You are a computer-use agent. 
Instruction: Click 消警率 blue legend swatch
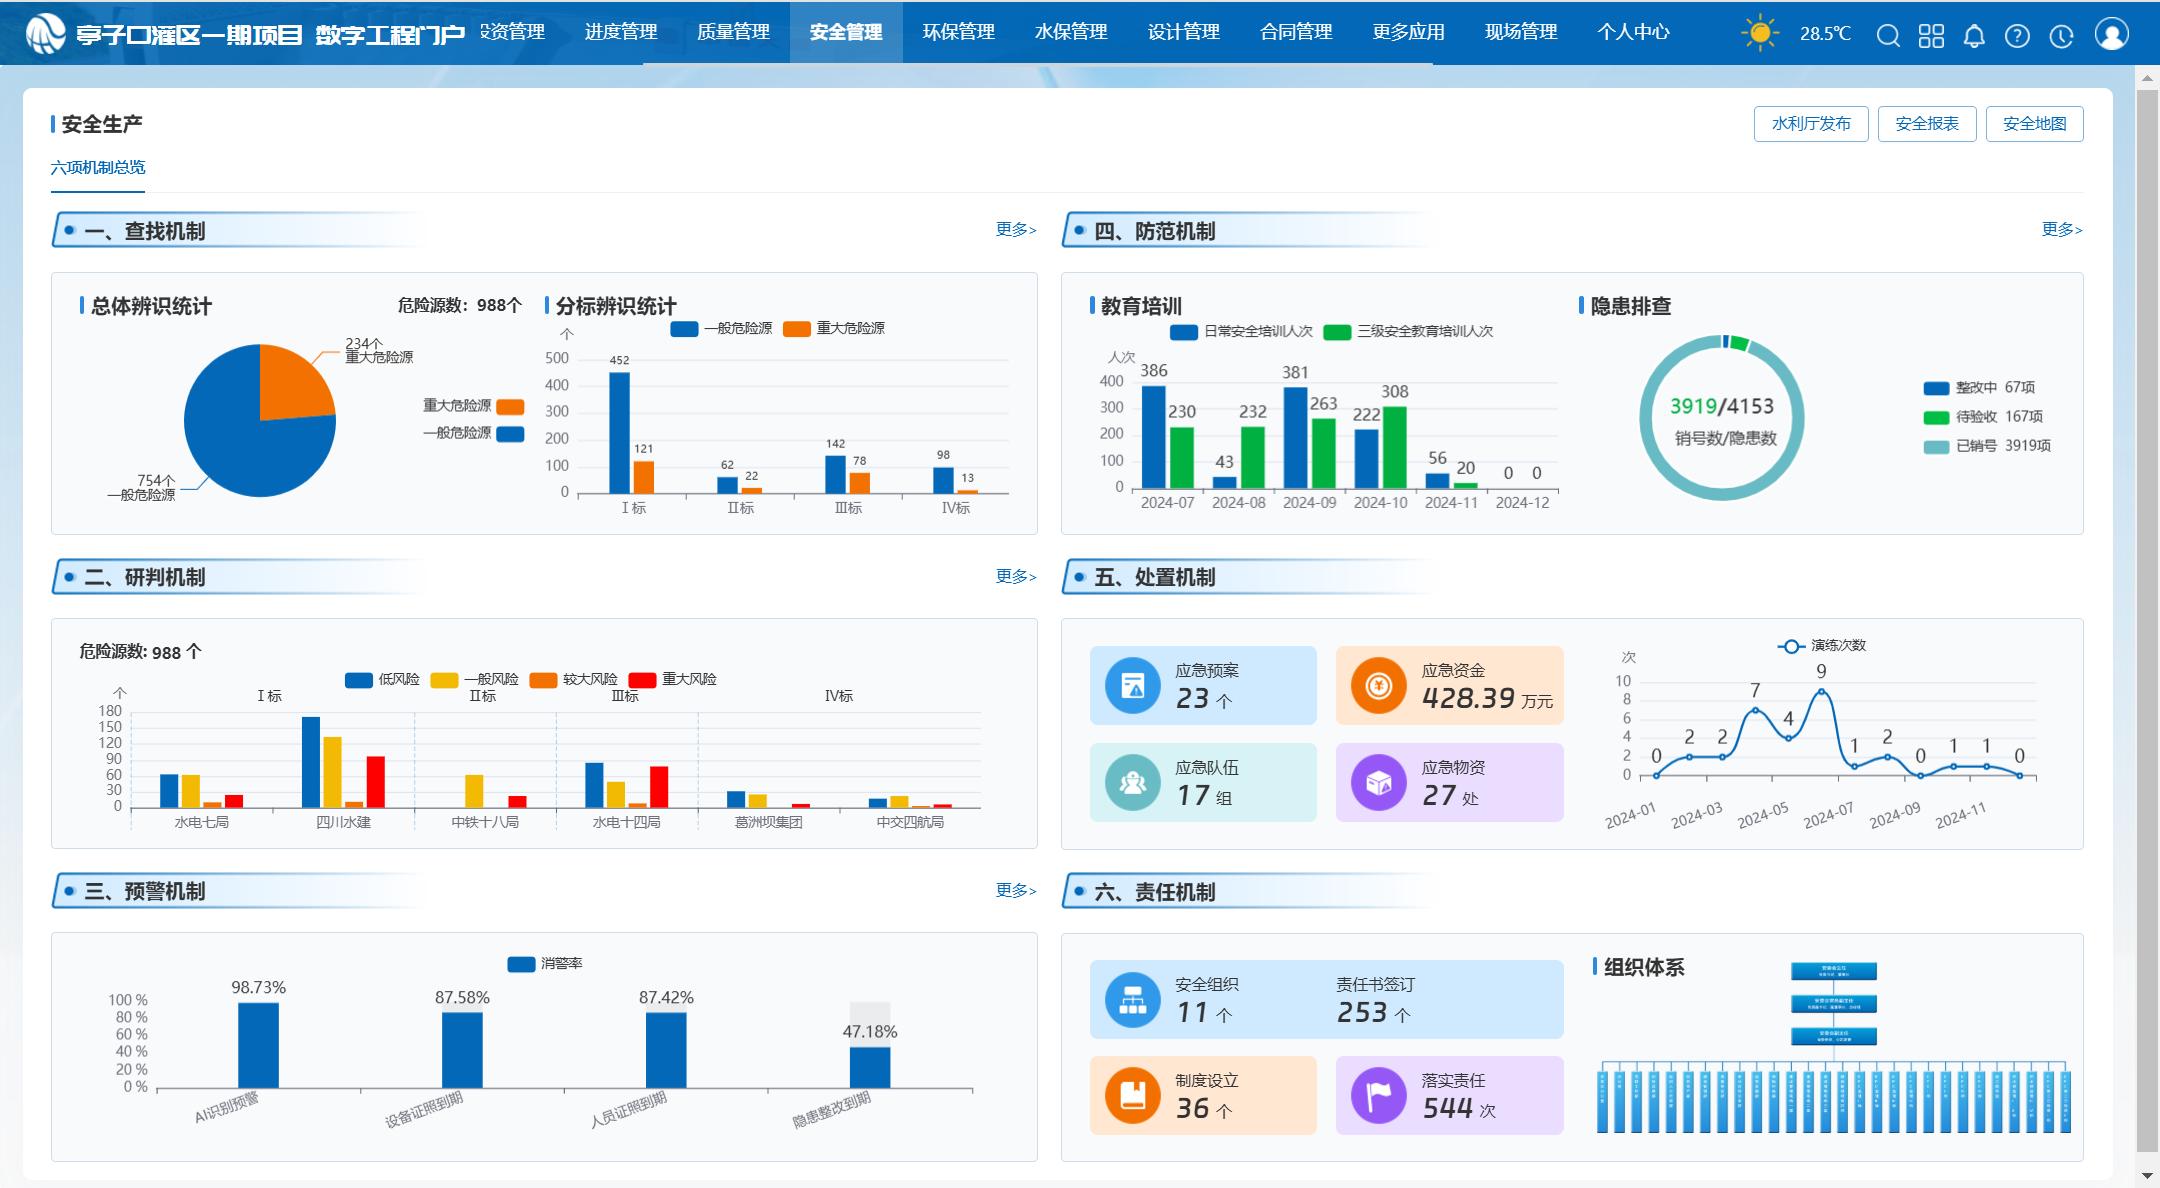[521, 964]
